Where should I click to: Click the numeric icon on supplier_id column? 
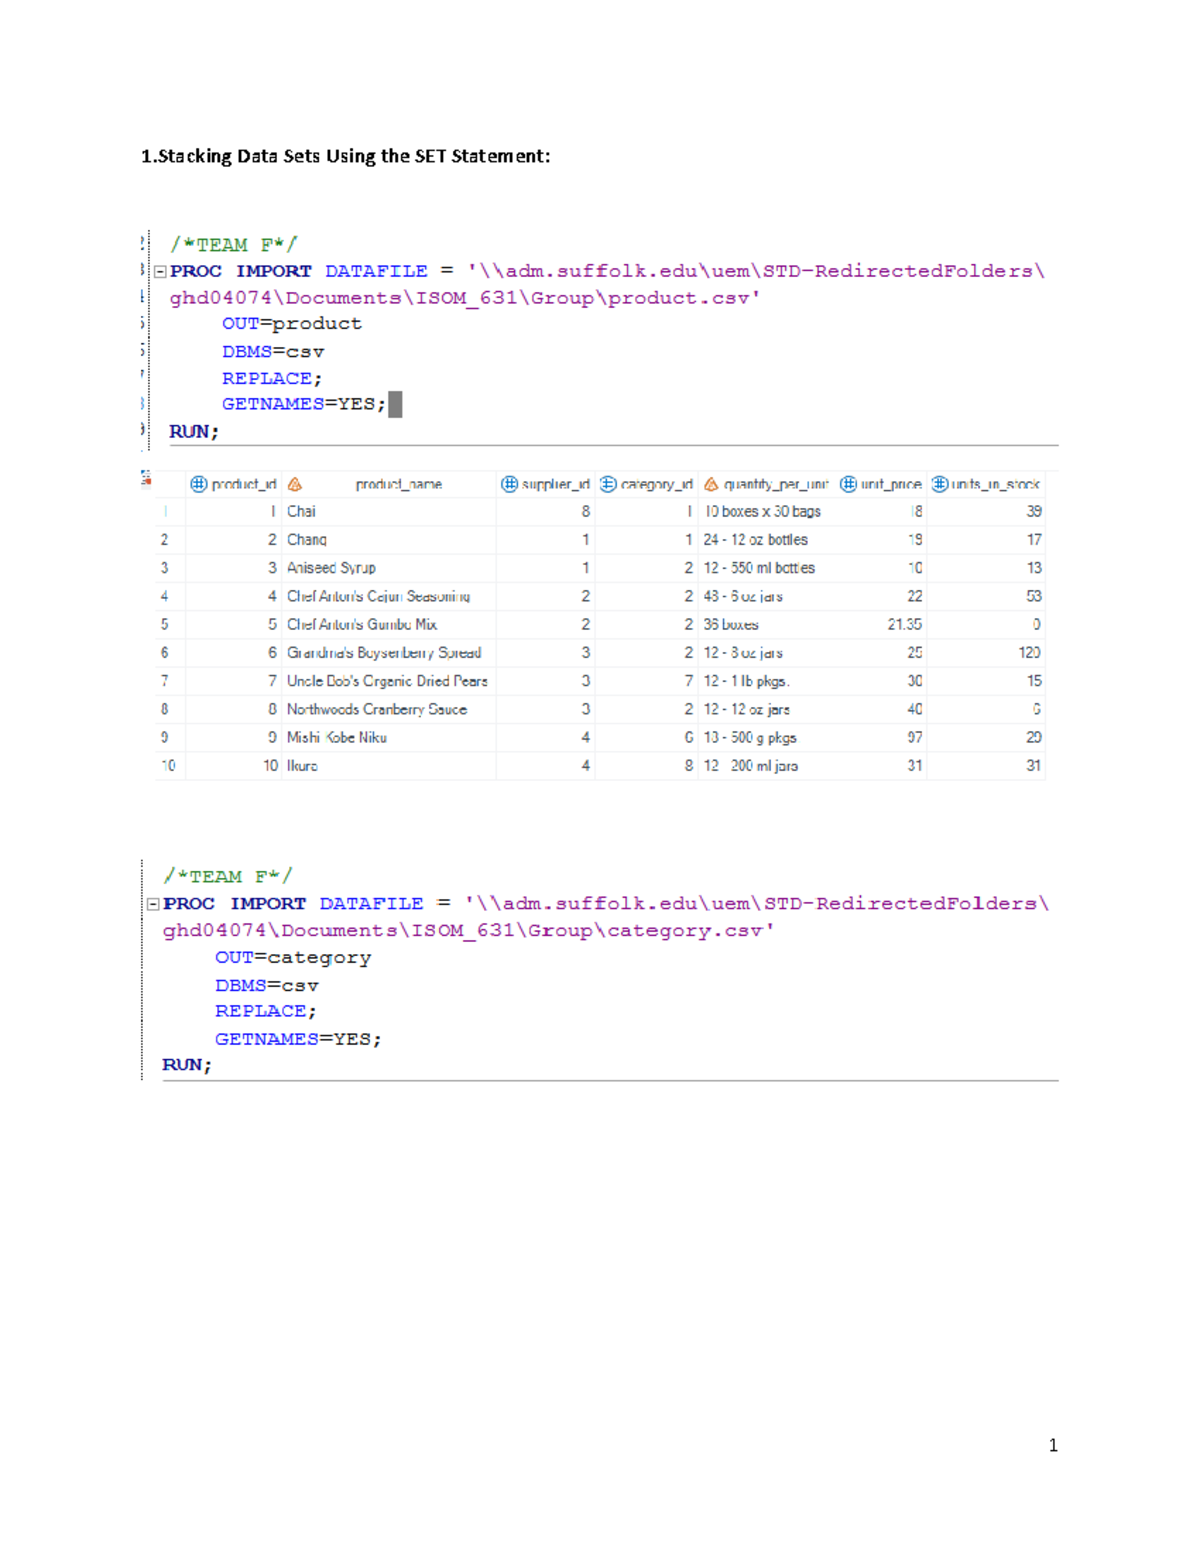click(508, 483)
